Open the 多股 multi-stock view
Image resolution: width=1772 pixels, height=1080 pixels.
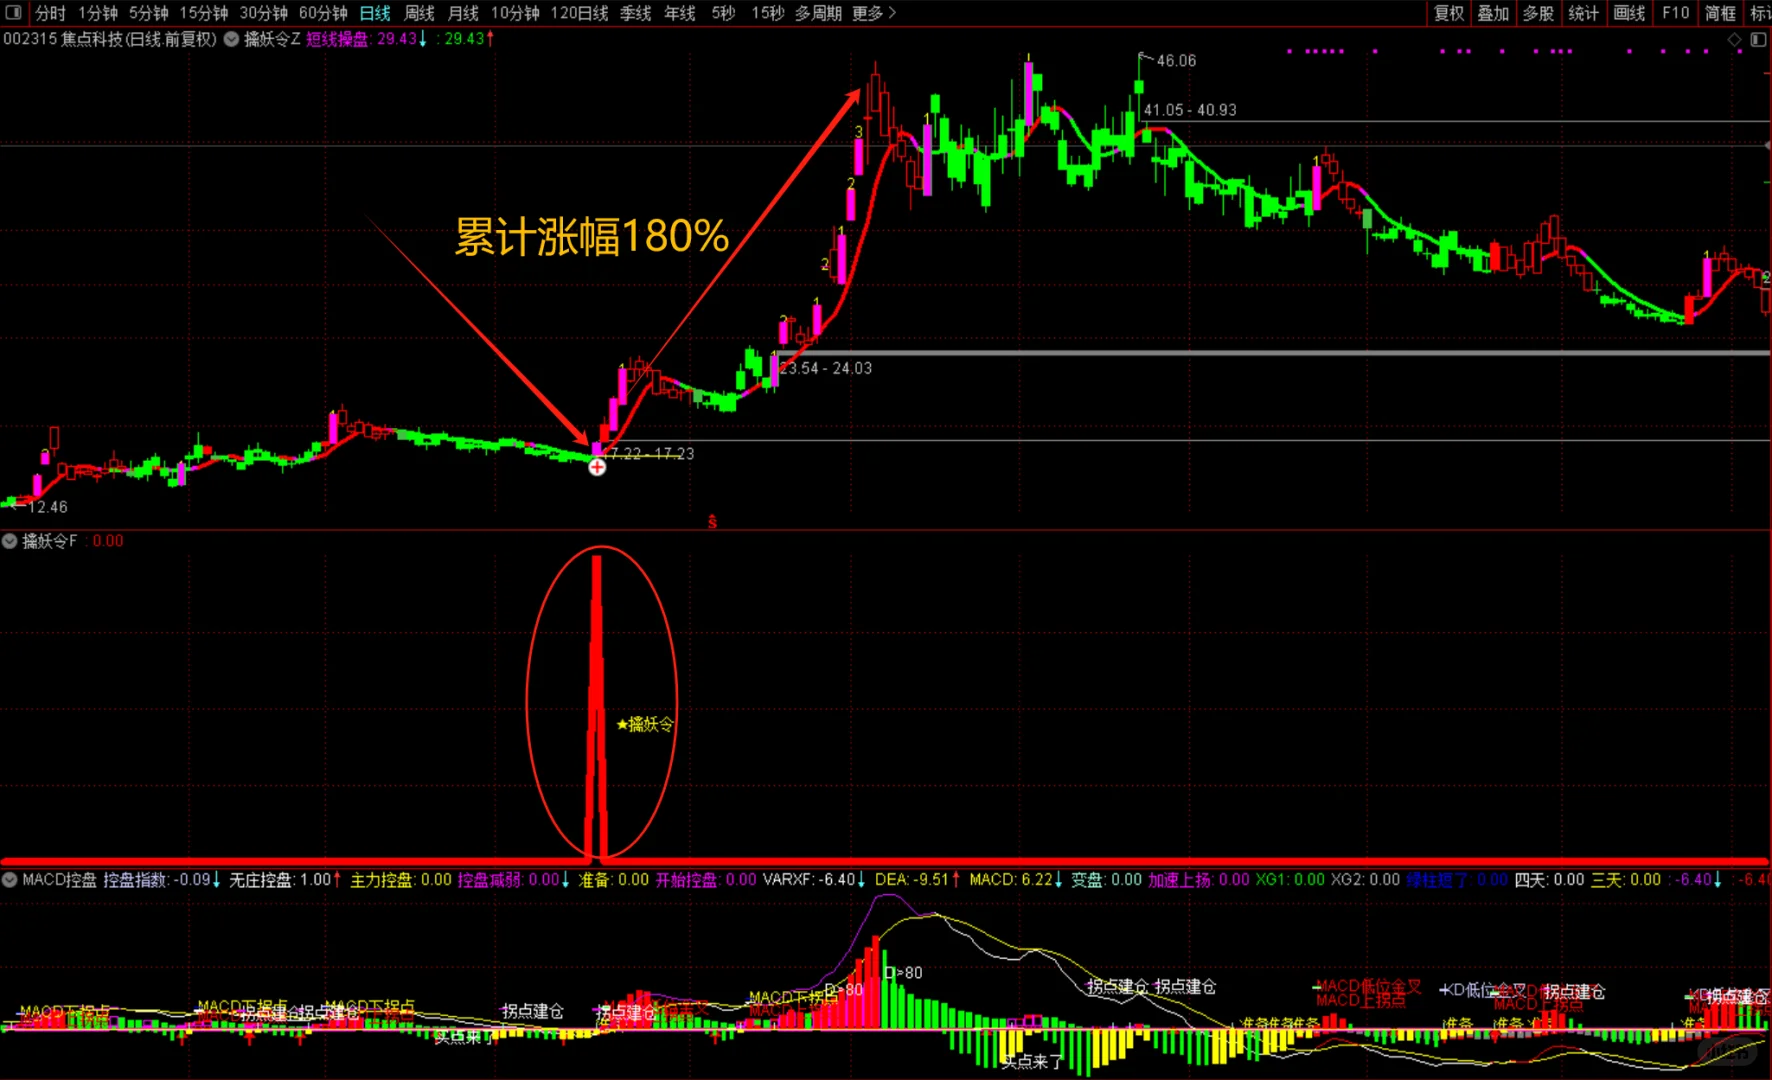[x=1538, y=13]
